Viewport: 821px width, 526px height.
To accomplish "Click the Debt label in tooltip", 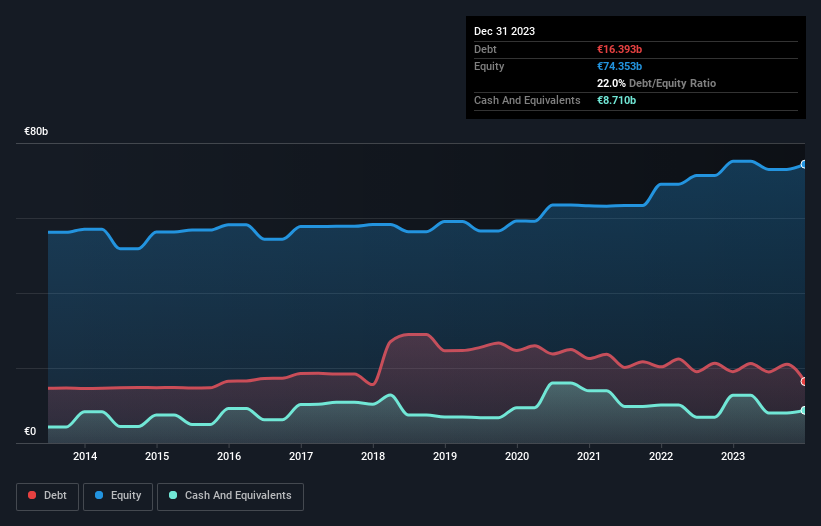I will (485, 49).
